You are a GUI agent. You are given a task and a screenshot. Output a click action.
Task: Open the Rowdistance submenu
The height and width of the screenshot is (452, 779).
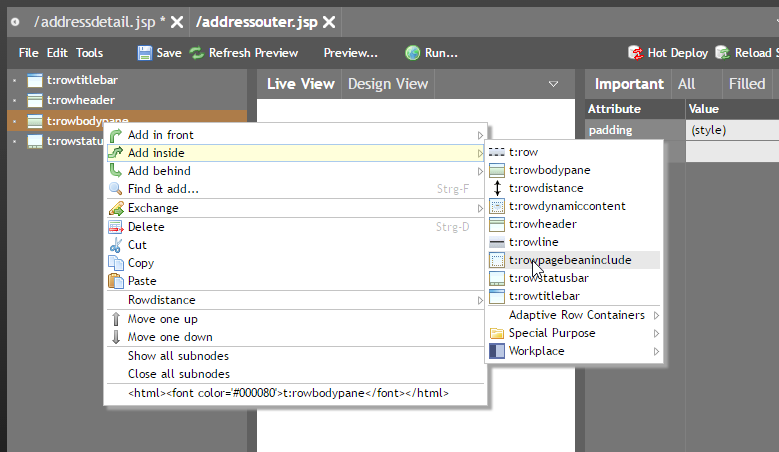point(162,300)
